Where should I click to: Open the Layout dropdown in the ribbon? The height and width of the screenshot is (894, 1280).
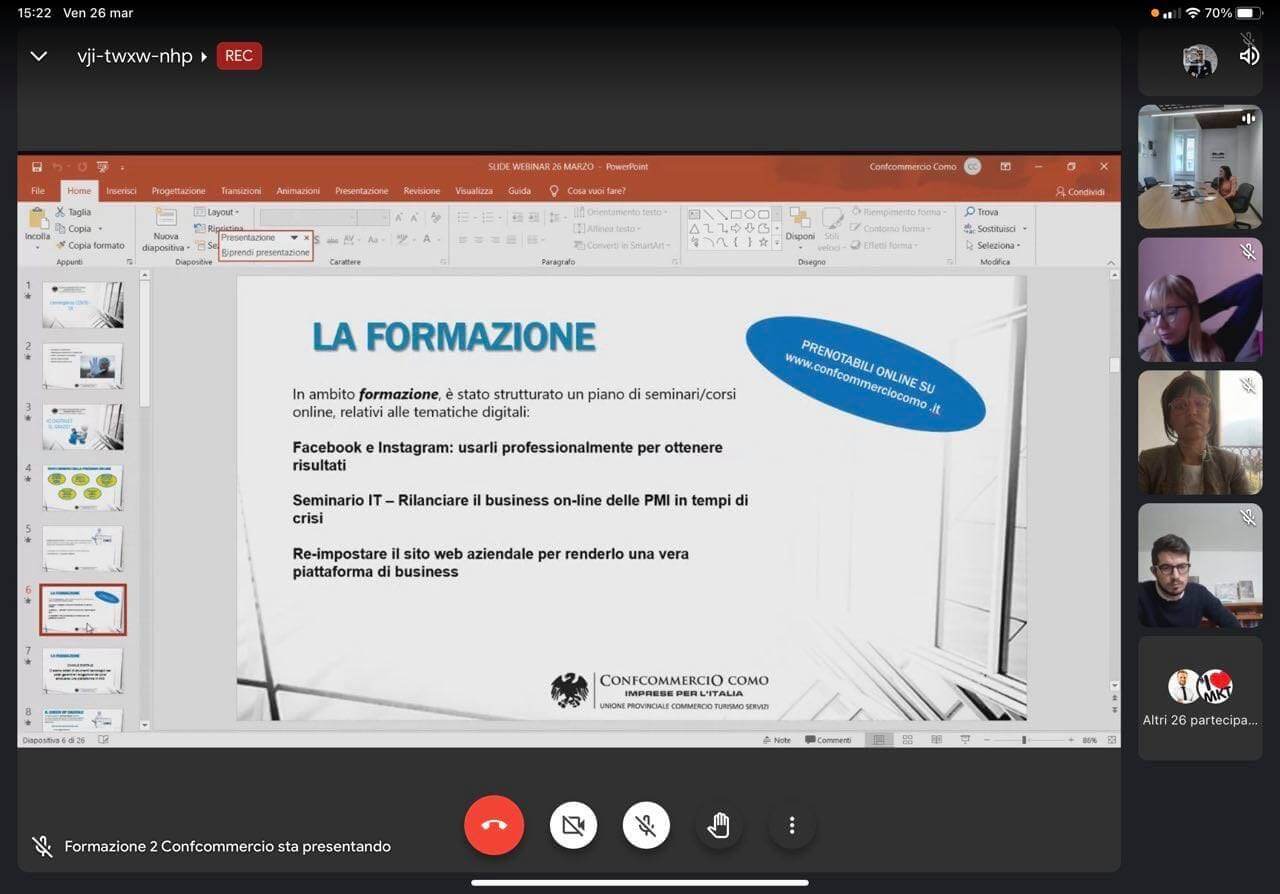217,212
